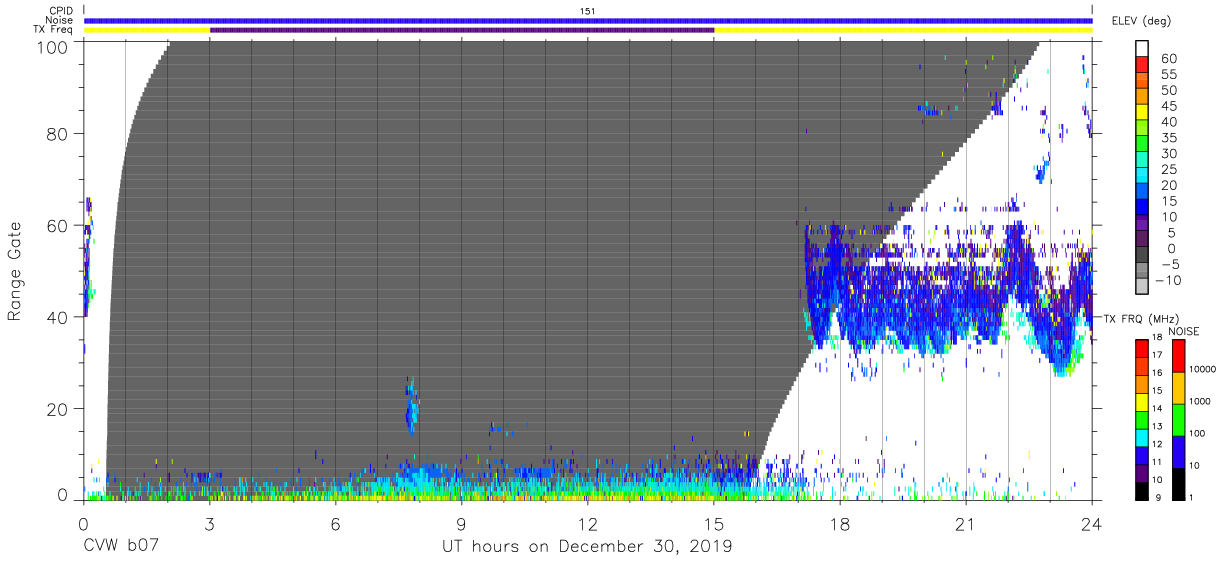This screenshot has height=567, width=1228.
Task: Click the left yellow segment of TX Freq bar
Action: (147, 30)
